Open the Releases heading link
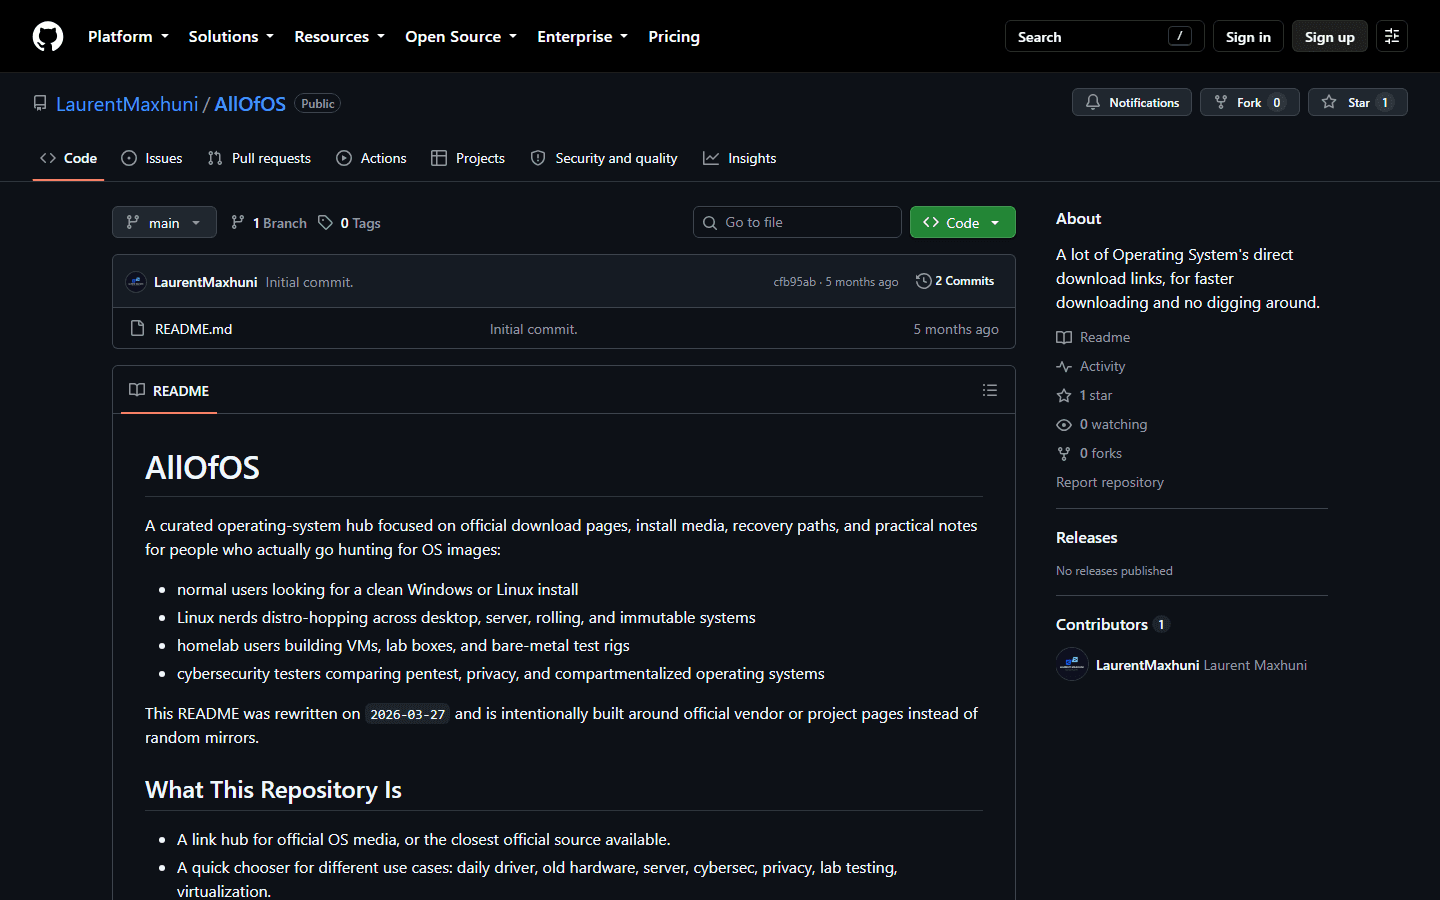This screenshot has height=900, width=1440. (1086, 537)
